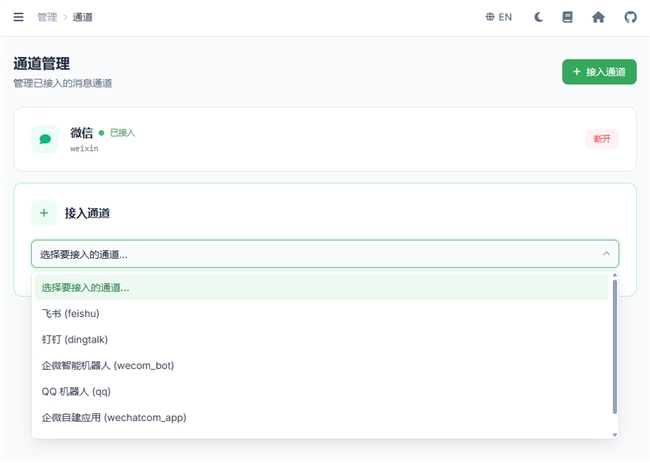This screenshot has width=650, height=463.
Task: Open the GitHub repository icon
Action: click(630, 17)
